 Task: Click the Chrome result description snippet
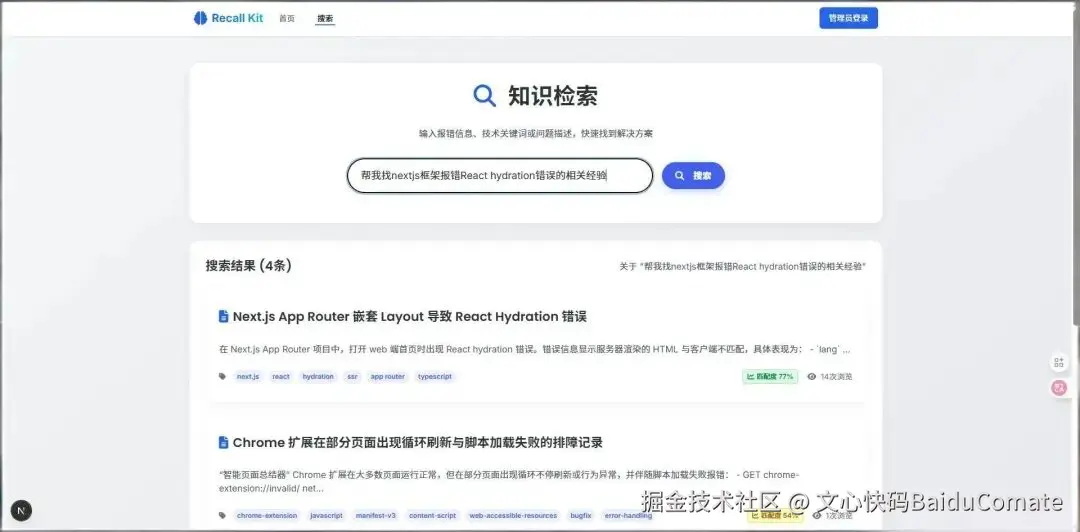510,482
